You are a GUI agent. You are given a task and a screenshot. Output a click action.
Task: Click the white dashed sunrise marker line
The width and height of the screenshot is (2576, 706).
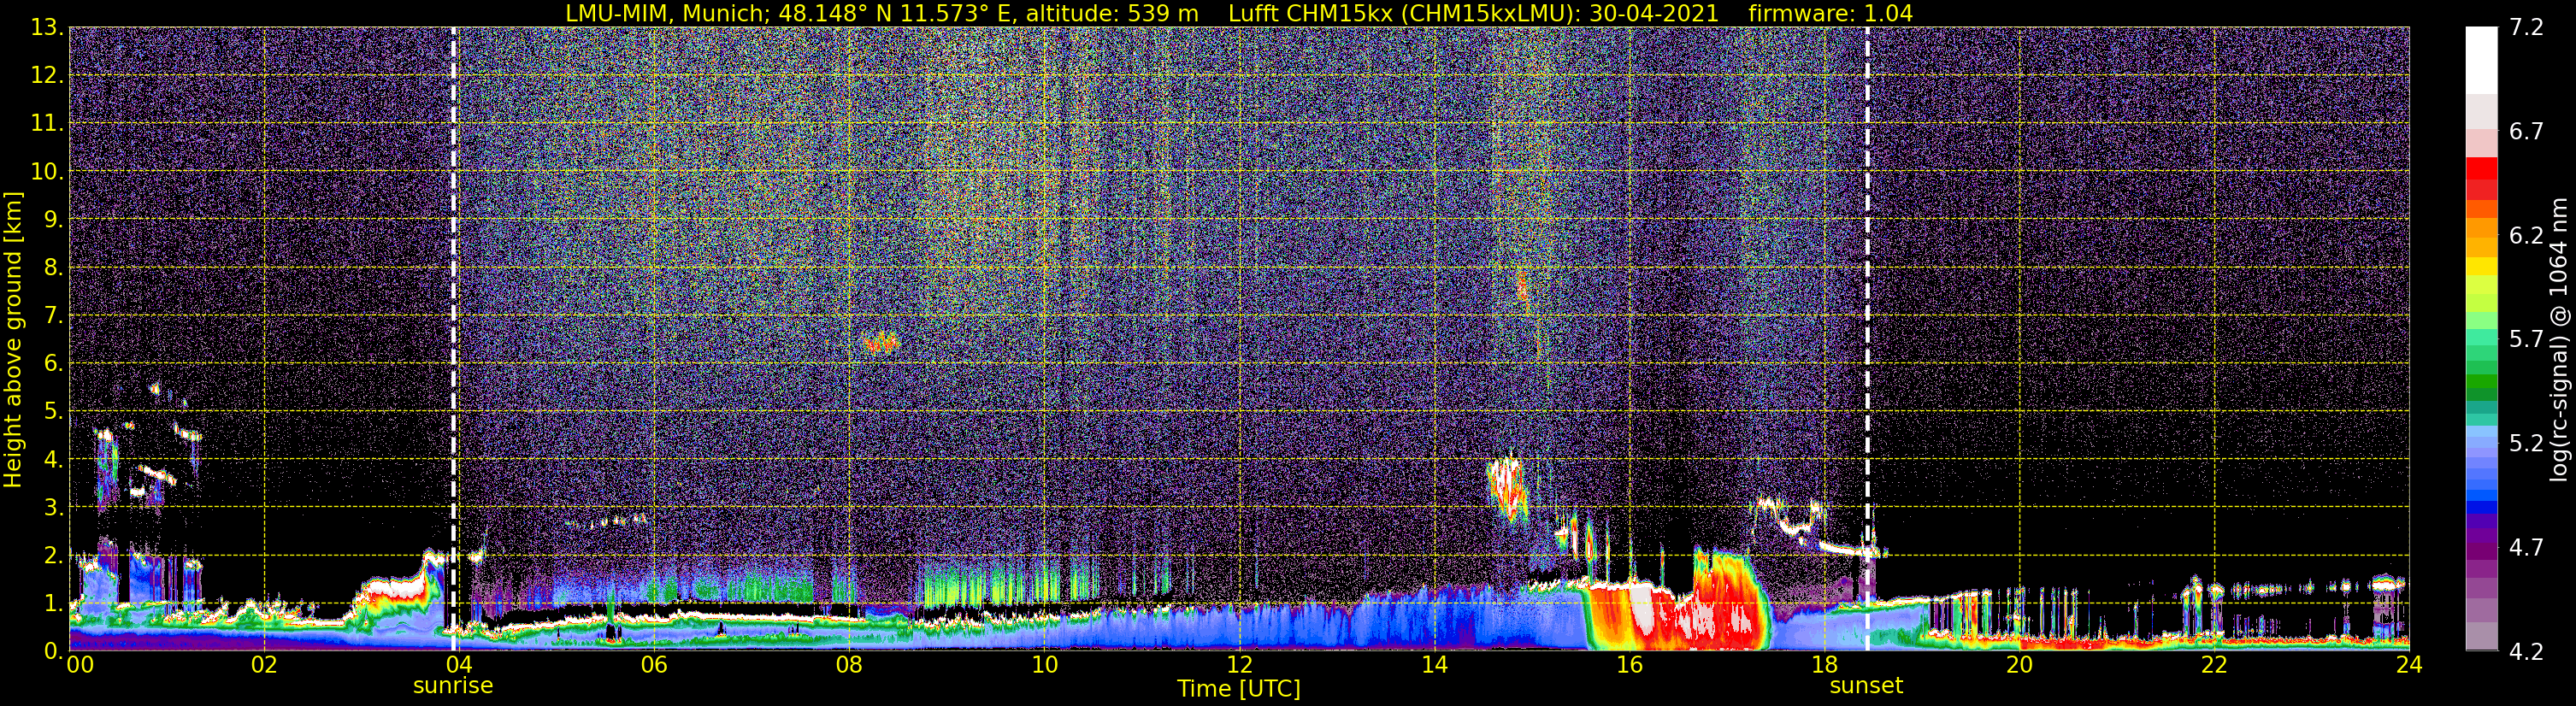coord(453,338)
